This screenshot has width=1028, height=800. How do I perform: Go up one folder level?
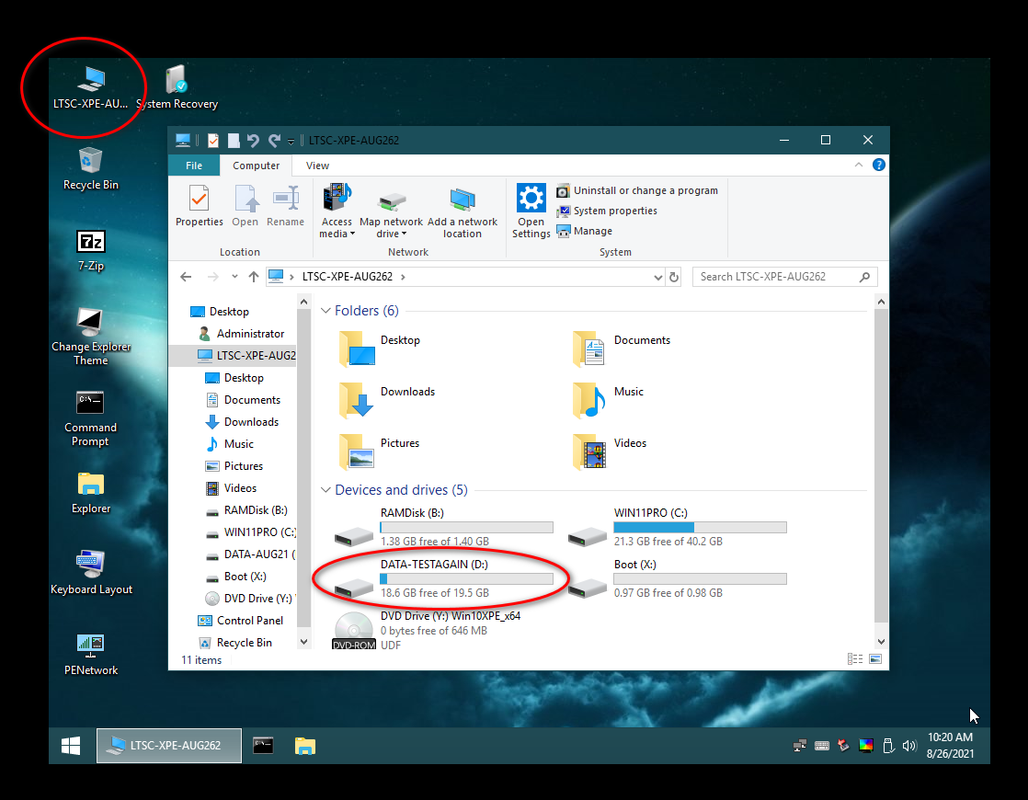pyautogui.click(x=254, y=277)
